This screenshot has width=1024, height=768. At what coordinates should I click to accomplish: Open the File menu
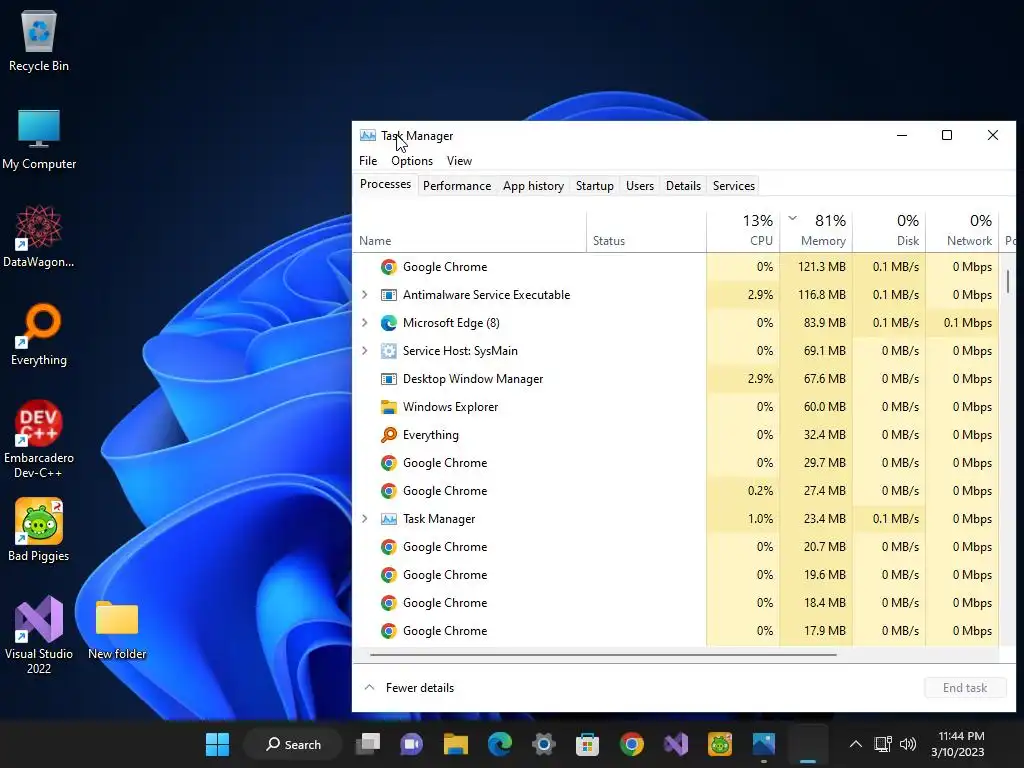[368, 161]
